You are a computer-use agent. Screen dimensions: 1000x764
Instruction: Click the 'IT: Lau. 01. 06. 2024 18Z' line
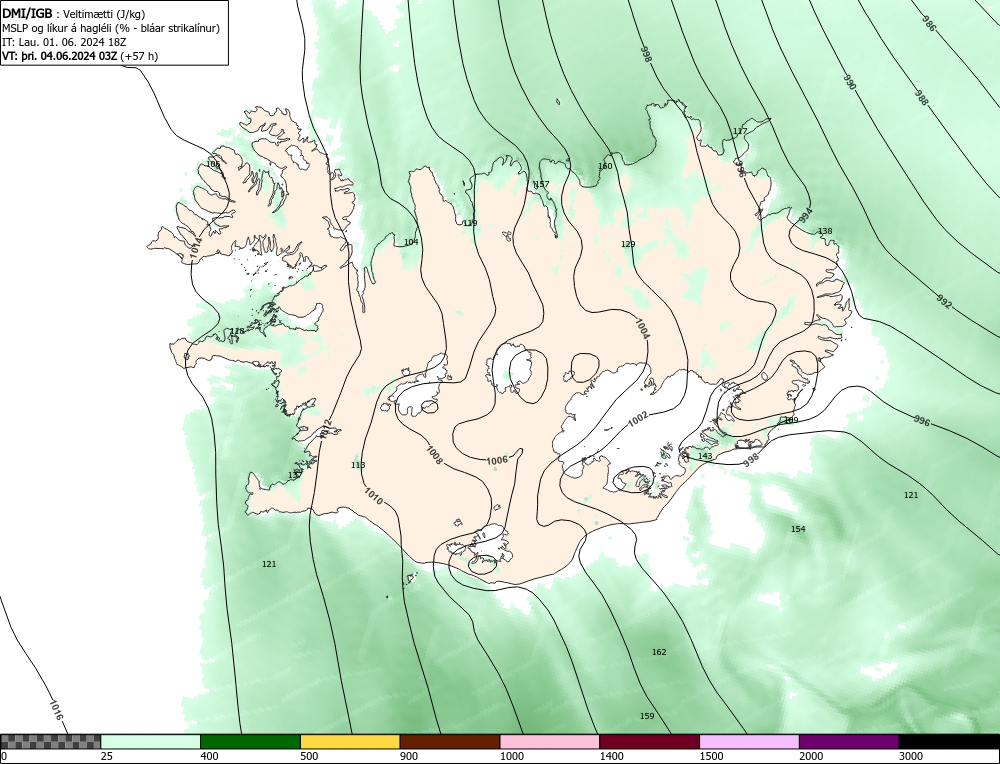[64, 42]
